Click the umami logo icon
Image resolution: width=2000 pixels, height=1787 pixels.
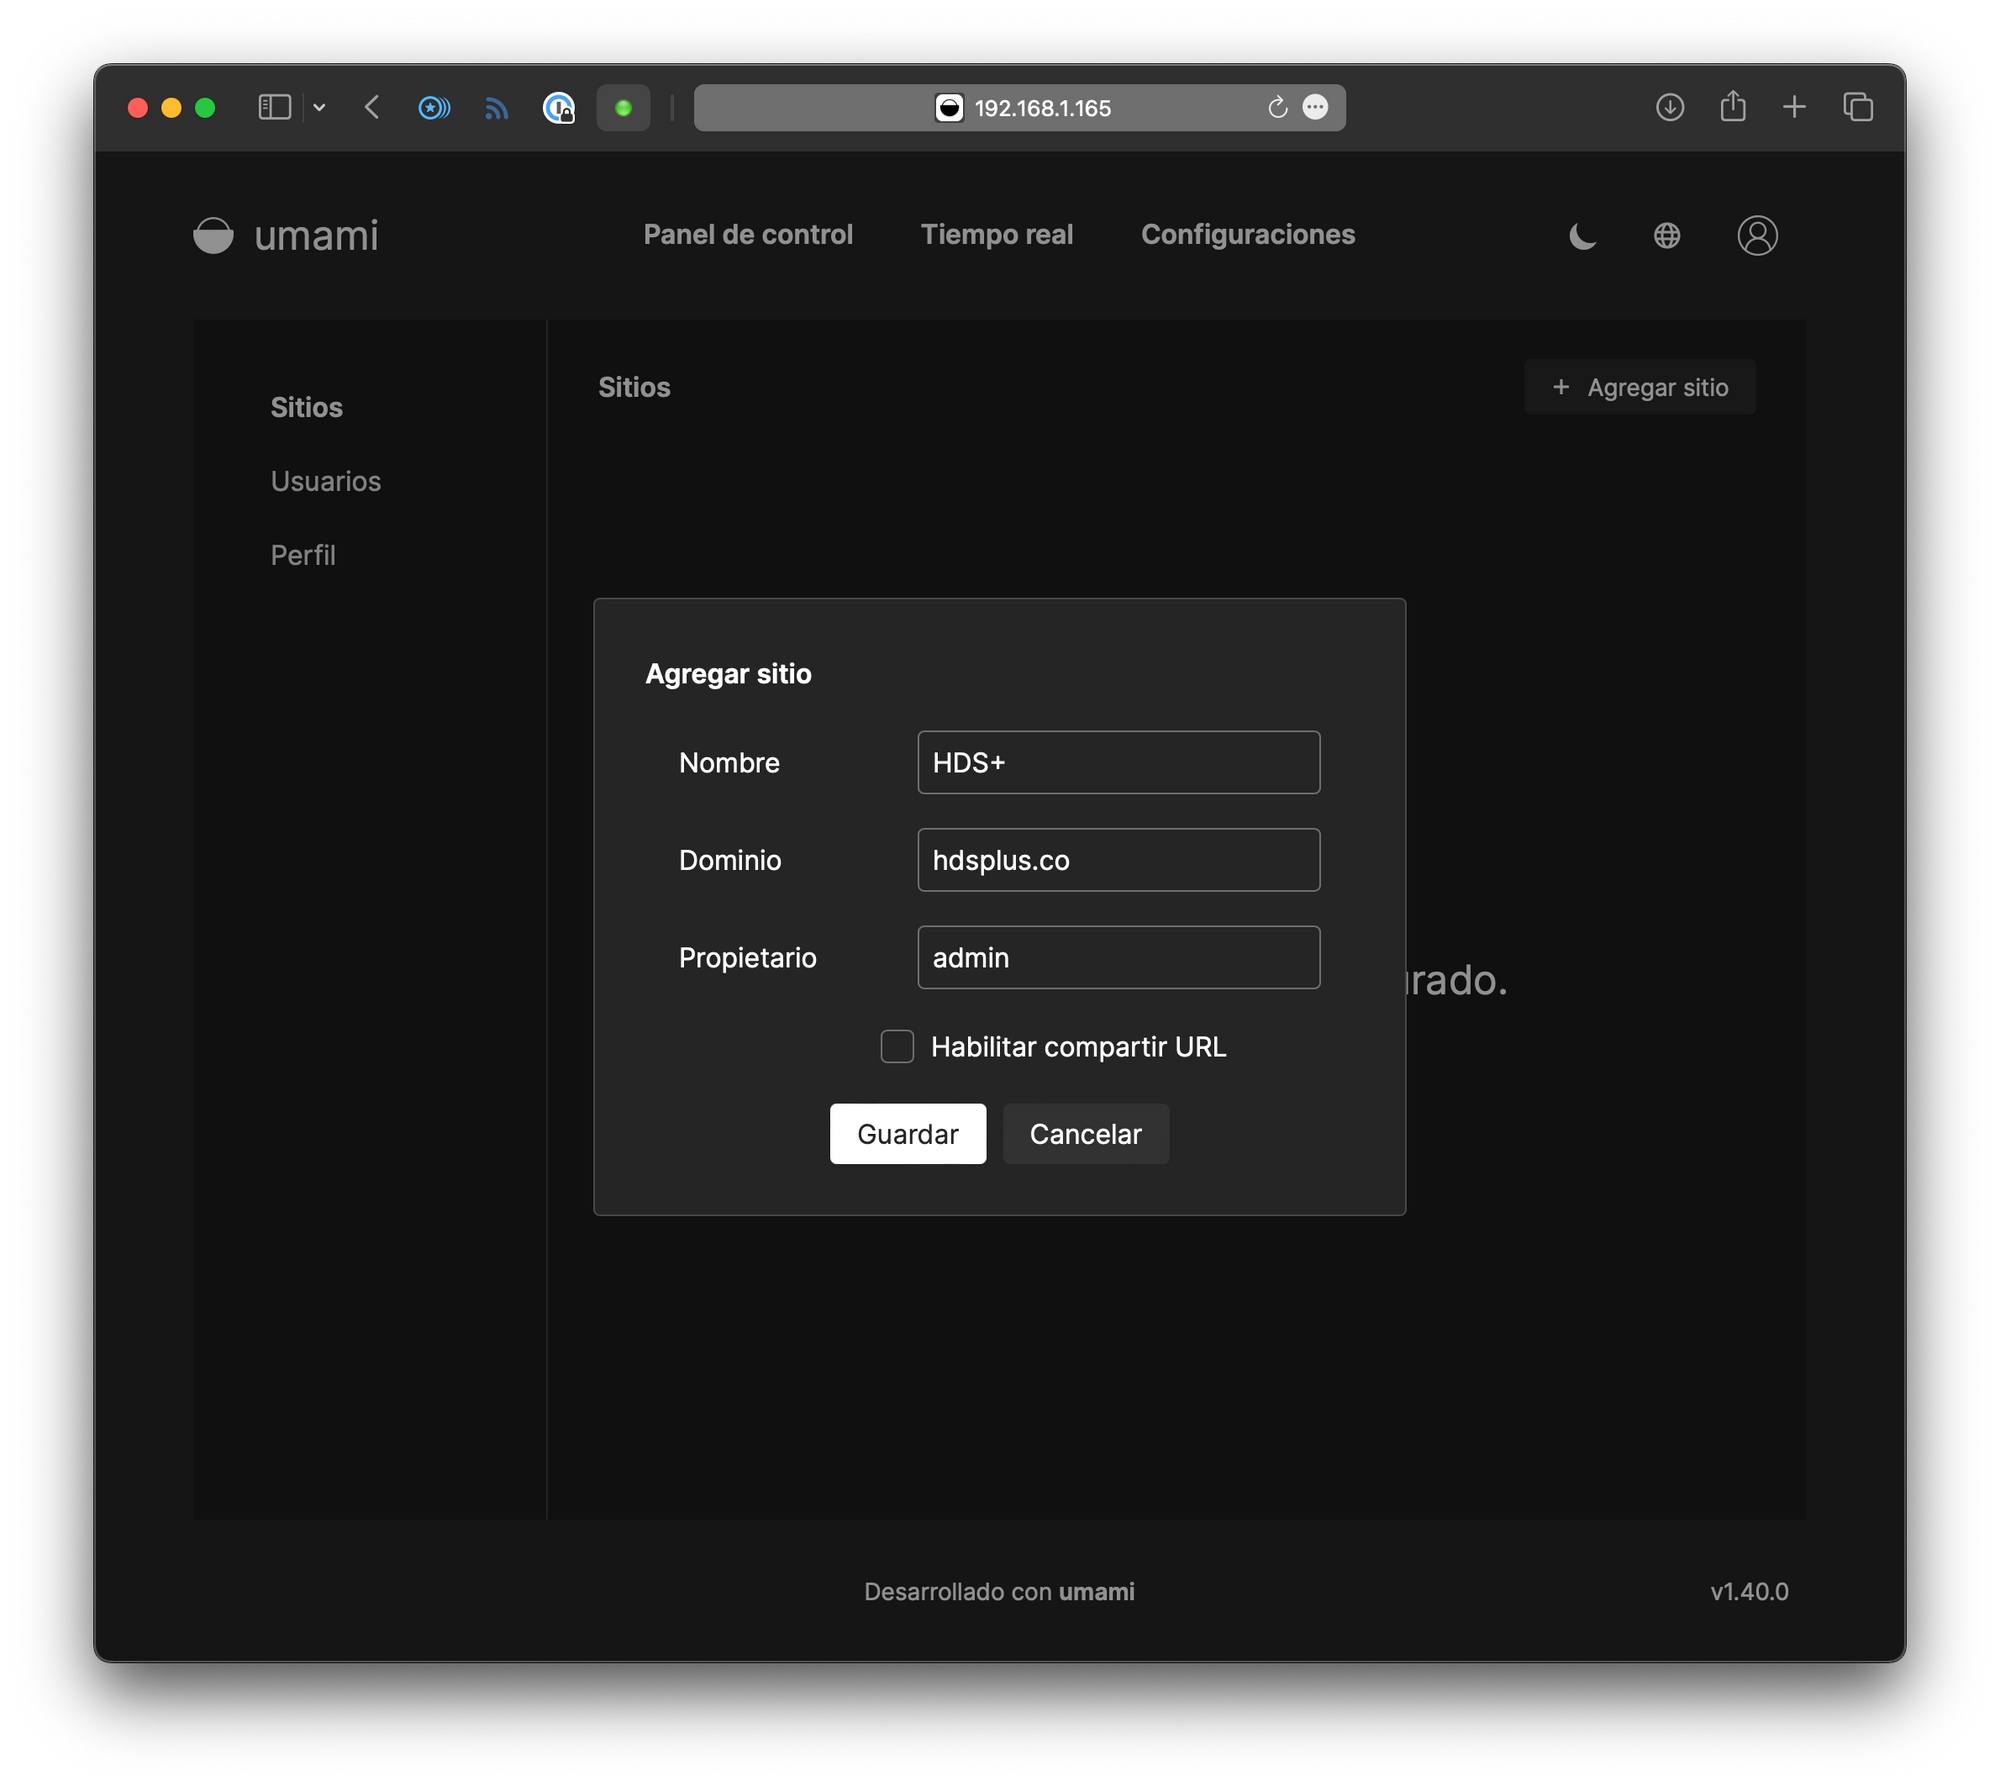(213, 235)
